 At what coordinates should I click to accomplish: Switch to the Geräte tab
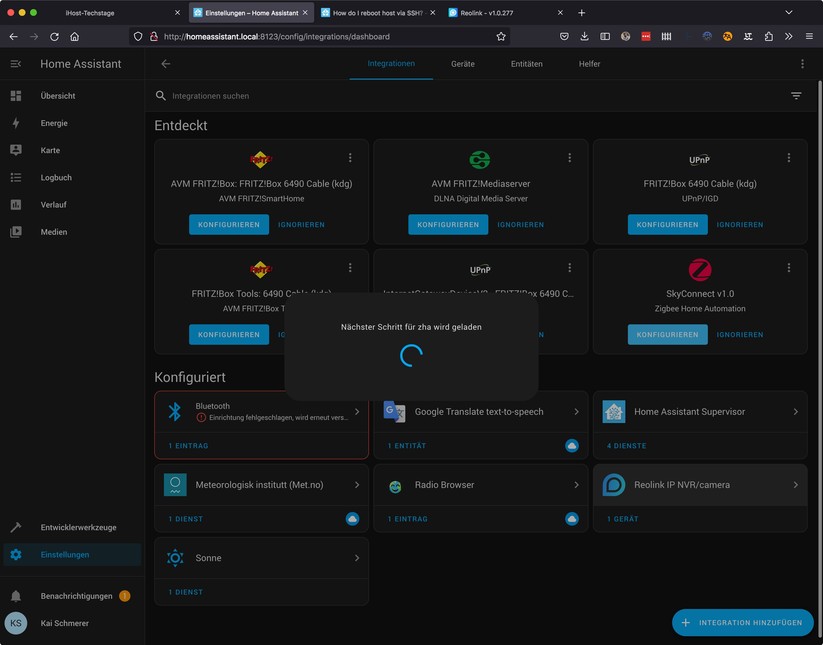tap(462, 63)
